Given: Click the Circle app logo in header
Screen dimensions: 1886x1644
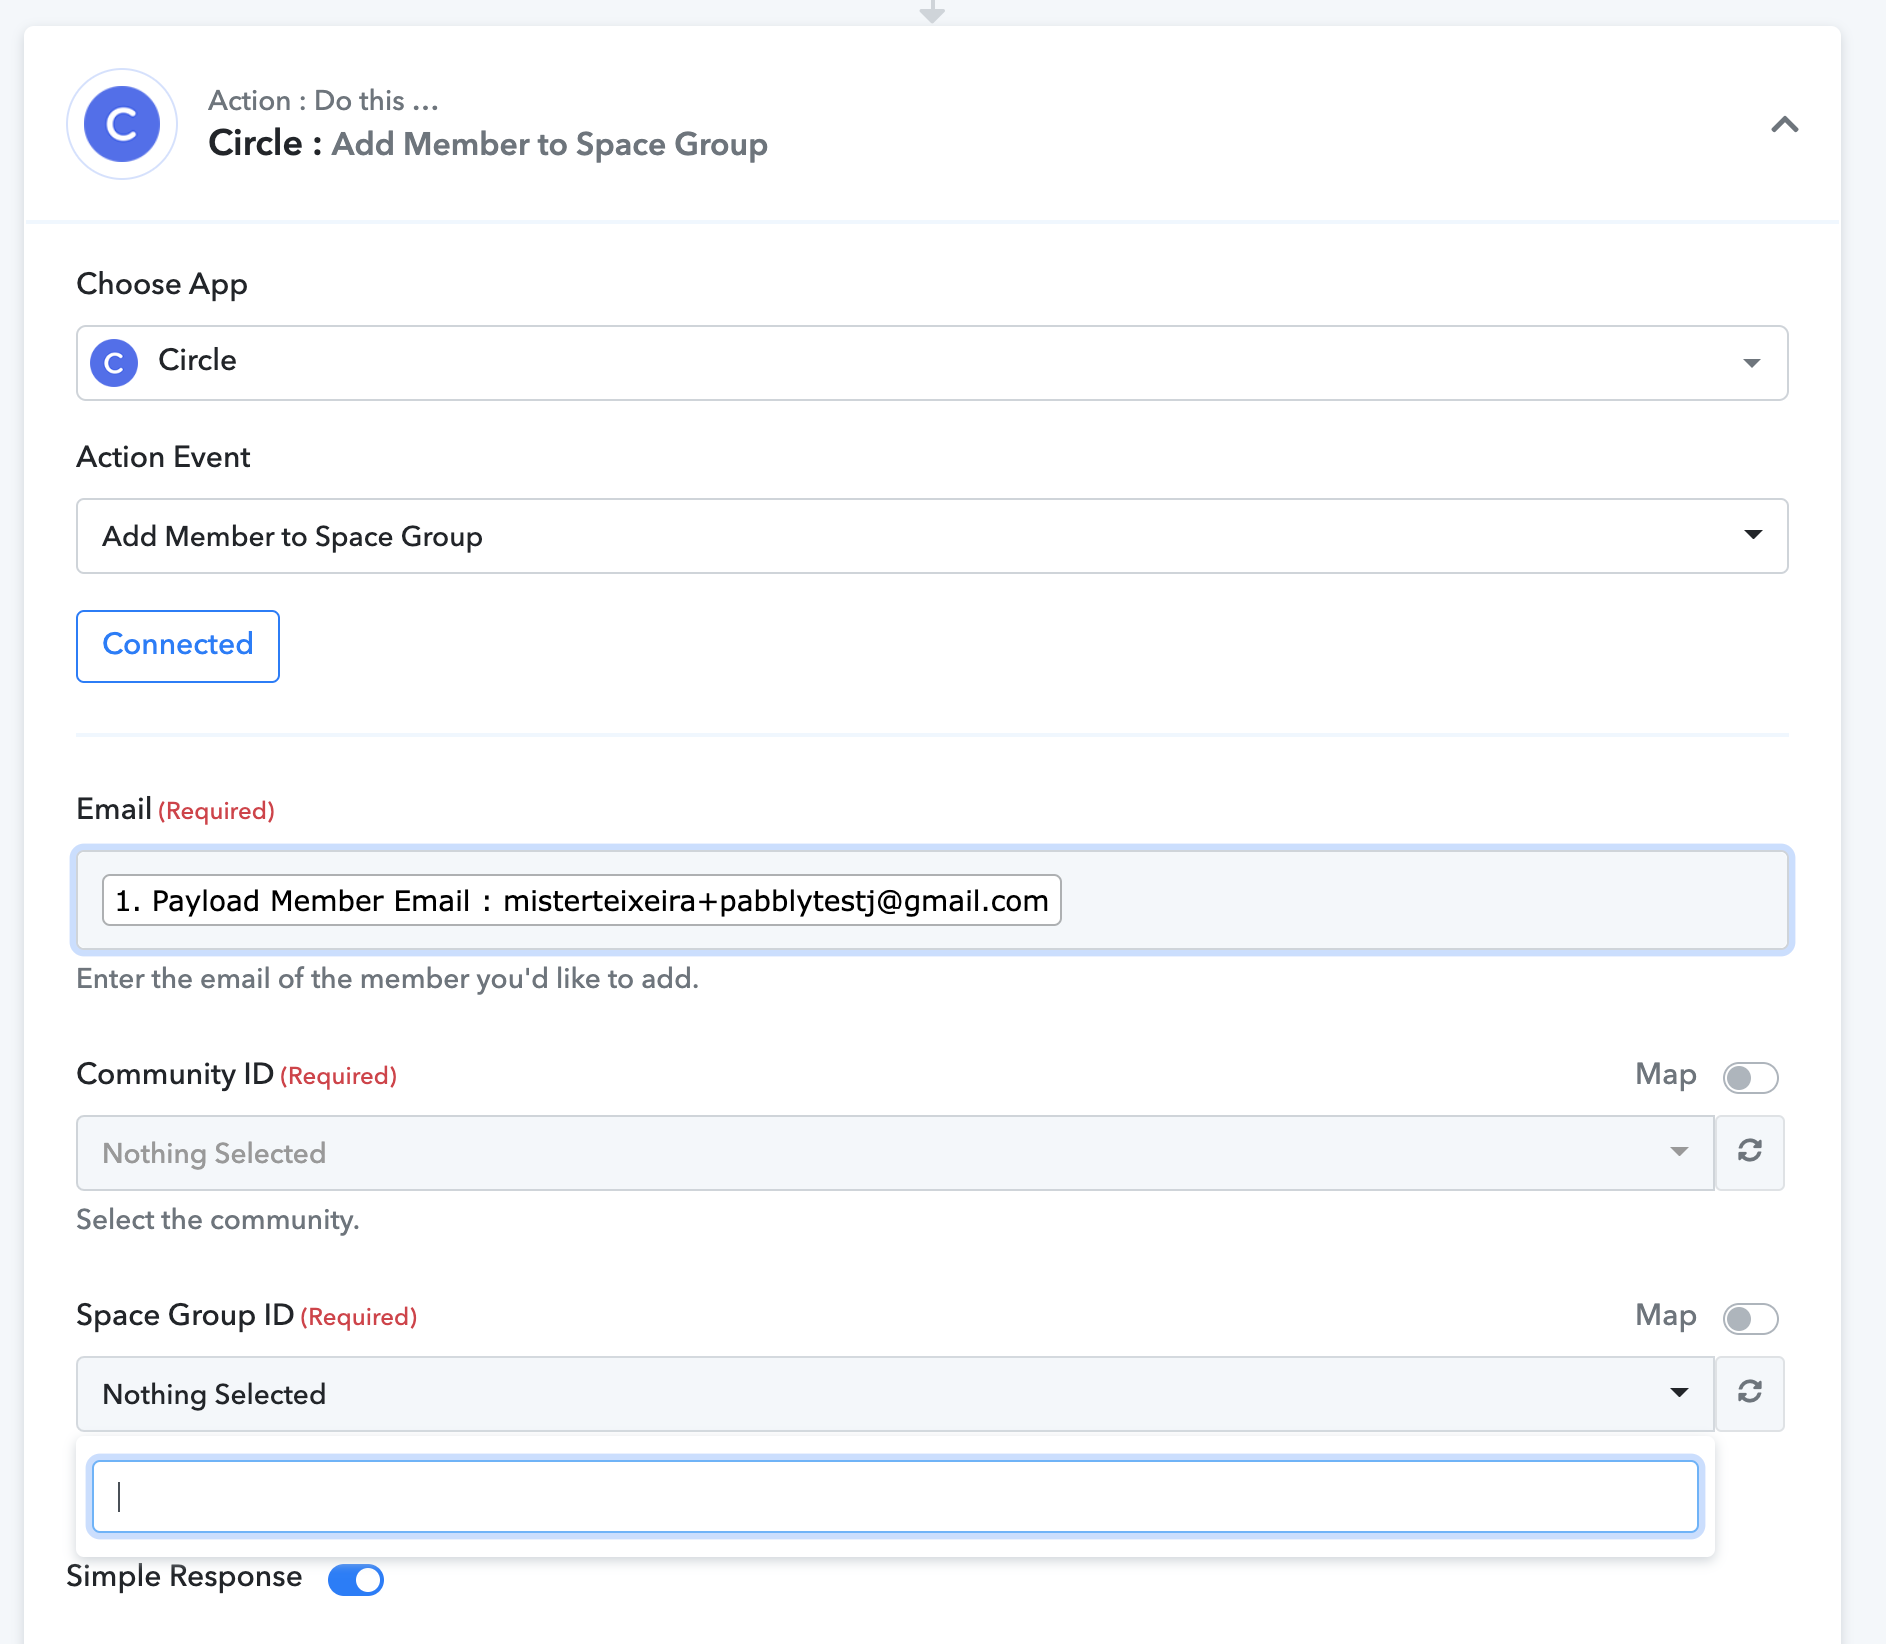Looking at the screenshot, I should click(x=122, y=124).
